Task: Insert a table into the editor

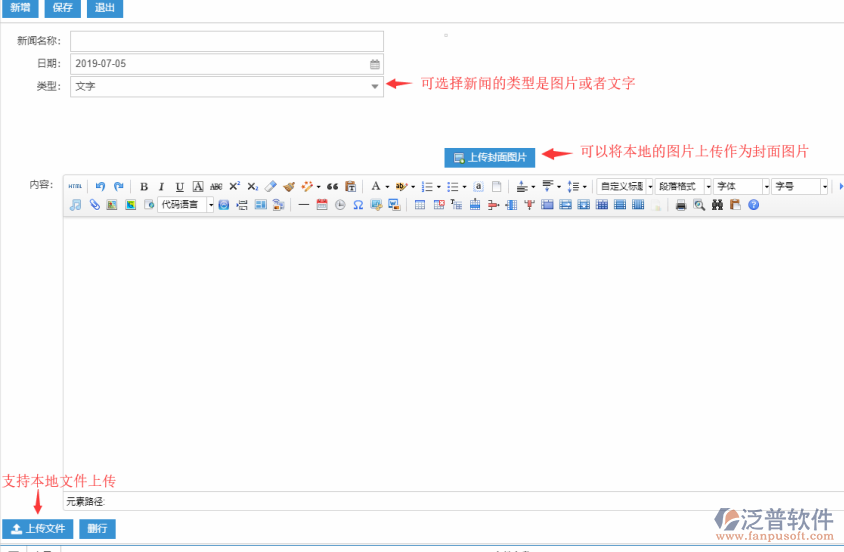Action: (x=420, y=204)
